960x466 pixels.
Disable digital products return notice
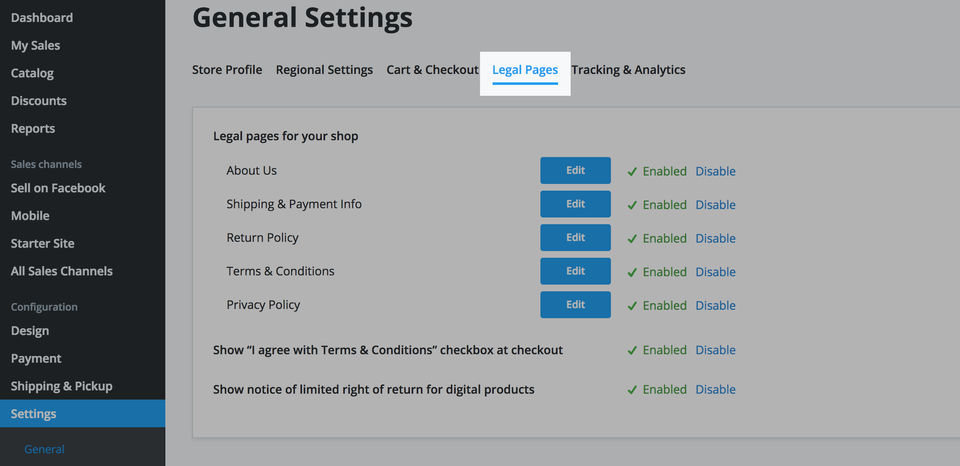(715, 390)
